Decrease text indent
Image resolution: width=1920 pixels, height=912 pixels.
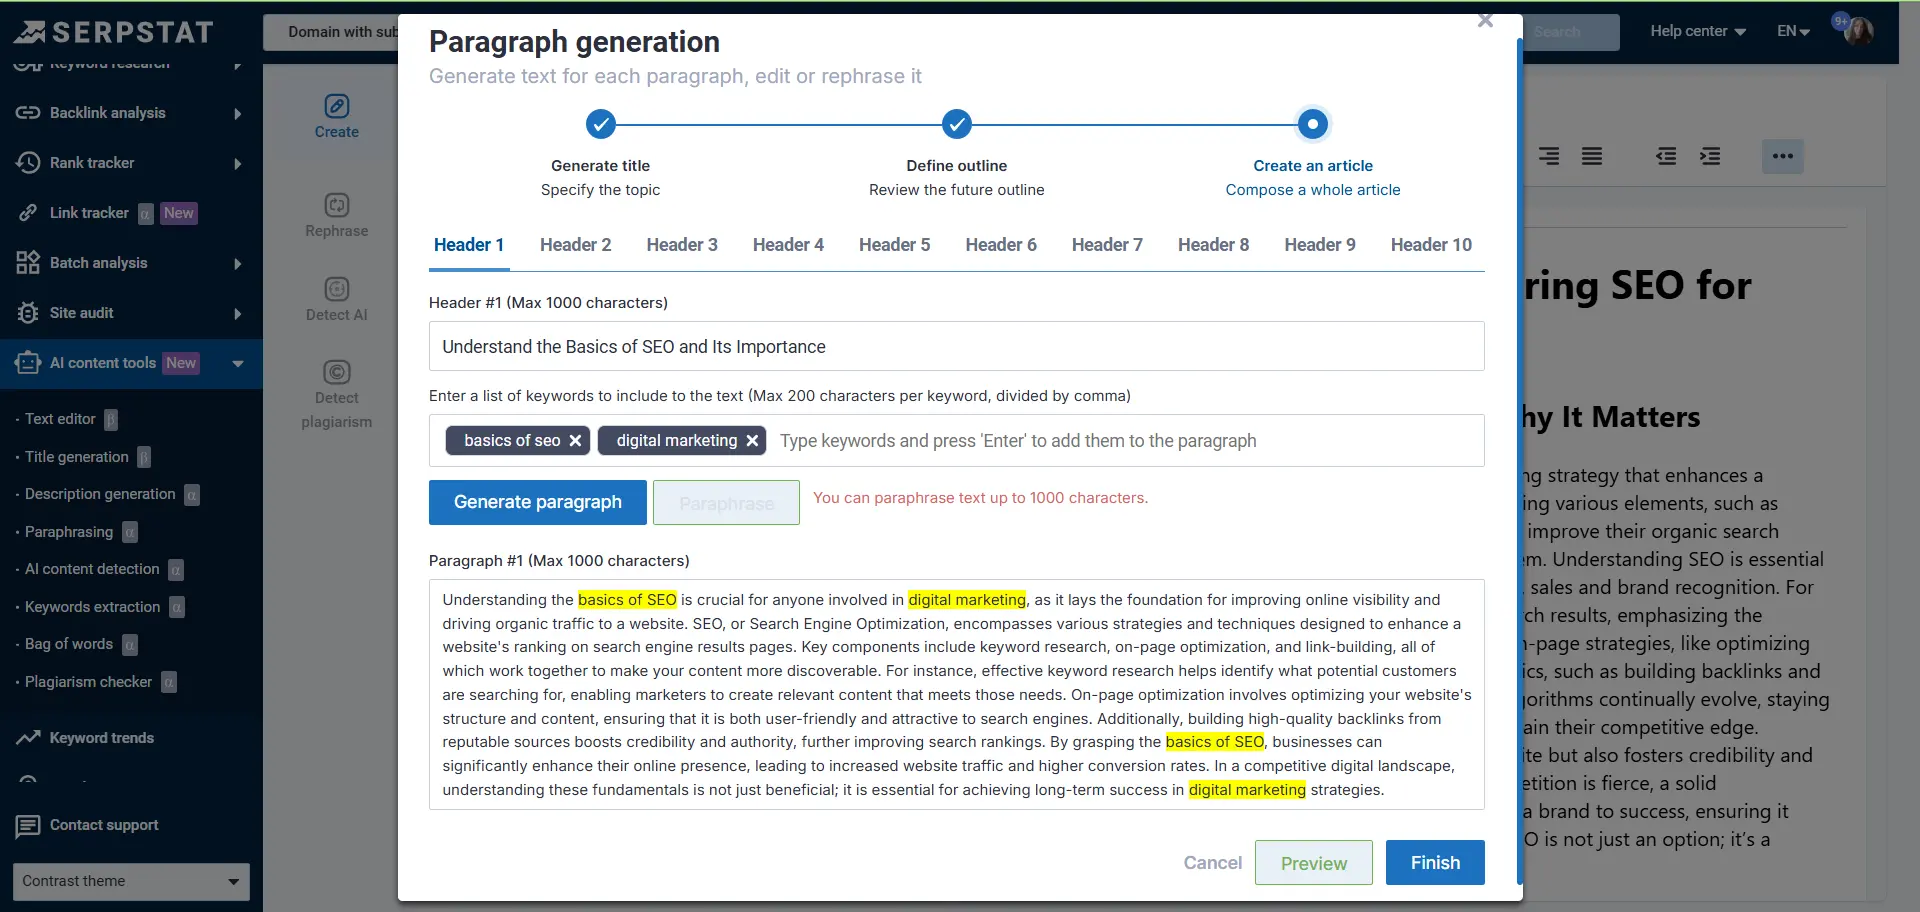click(1666, 156)
